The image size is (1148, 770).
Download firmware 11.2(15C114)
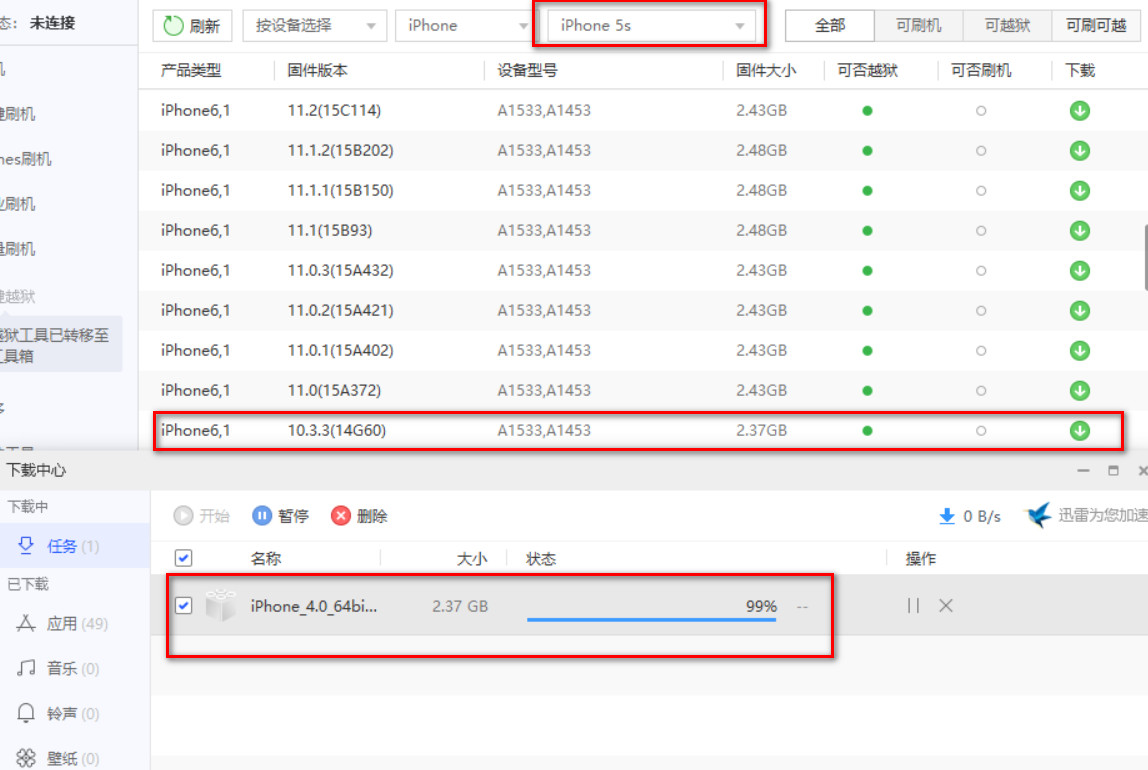coord(1079,111)
